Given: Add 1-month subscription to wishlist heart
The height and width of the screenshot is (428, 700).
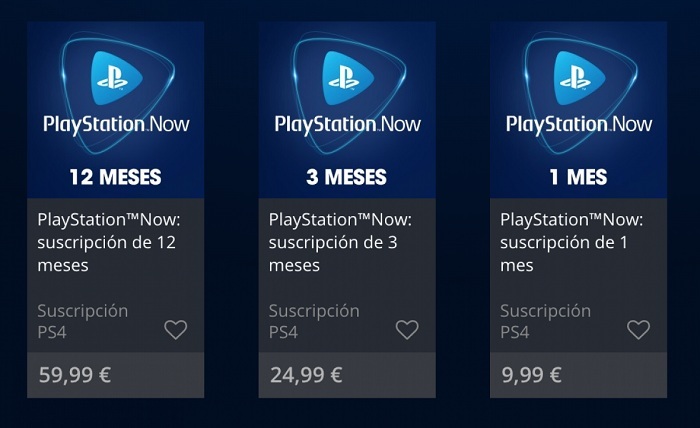Looking at the screenshot, I should pyautogui.click(x=638, y=329).
